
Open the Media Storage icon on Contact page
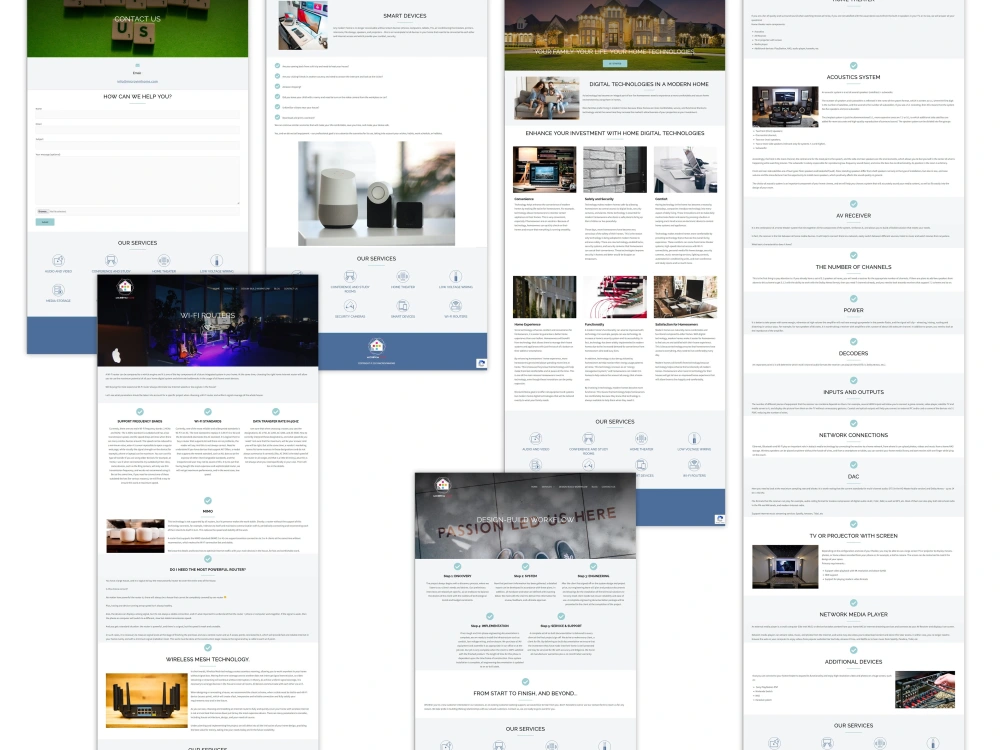59,290
